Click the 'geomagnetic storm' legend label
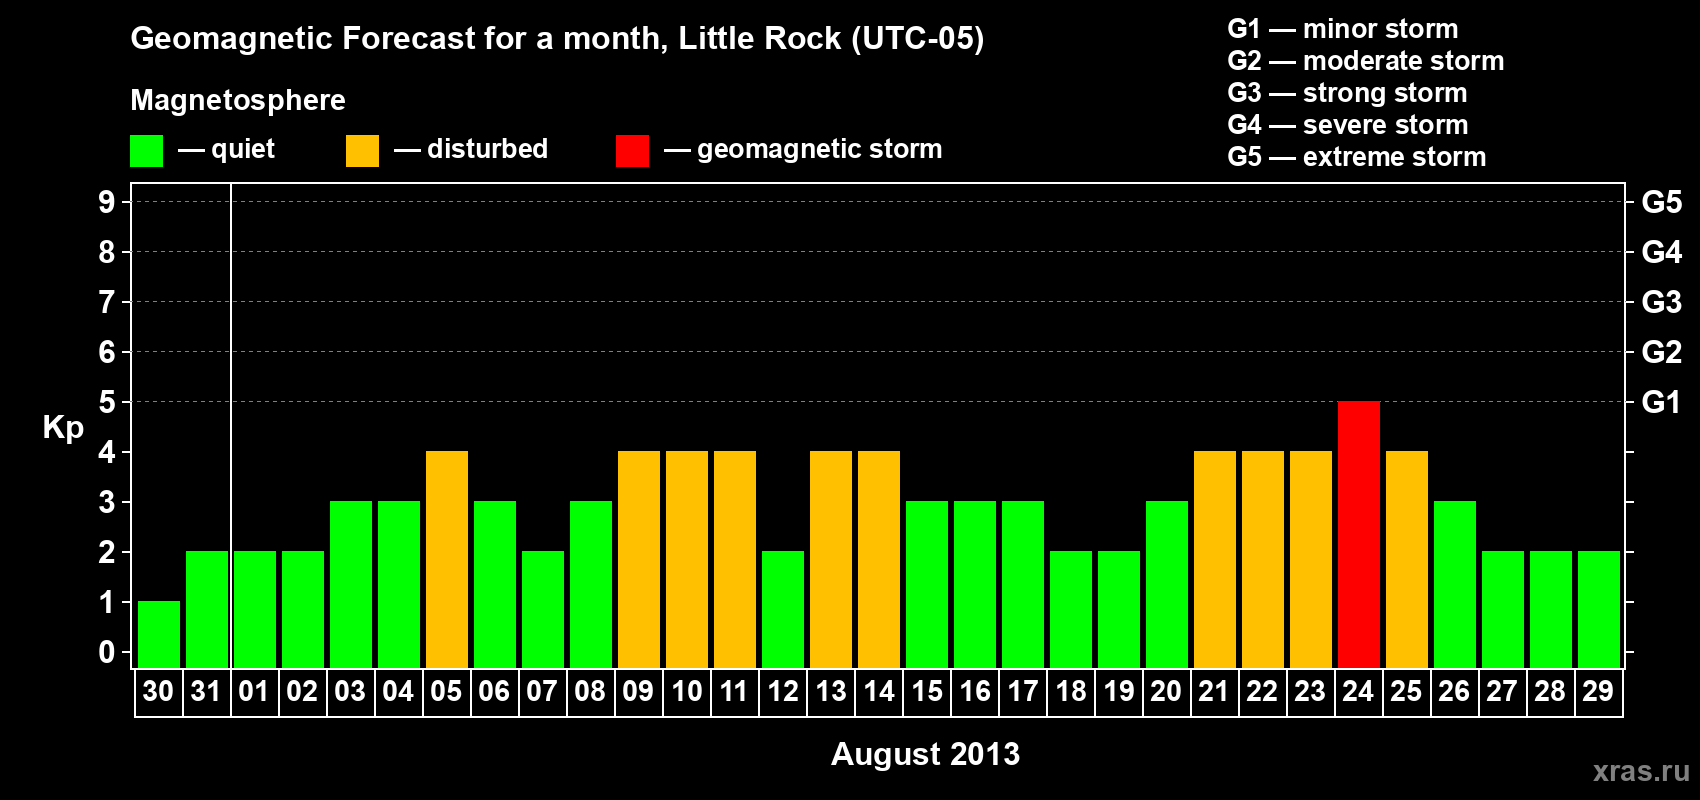 click(820, 149)
